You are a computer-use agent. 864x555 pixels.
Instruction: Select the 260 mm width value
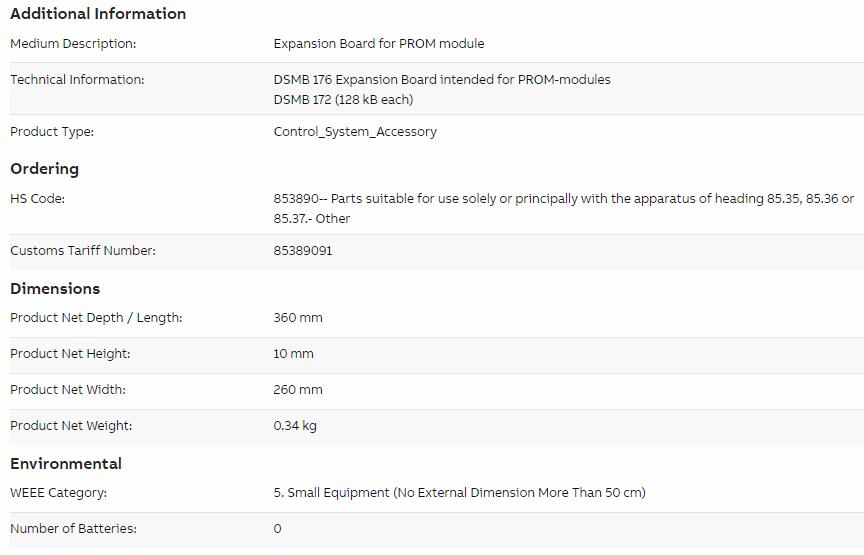(298, 390)
